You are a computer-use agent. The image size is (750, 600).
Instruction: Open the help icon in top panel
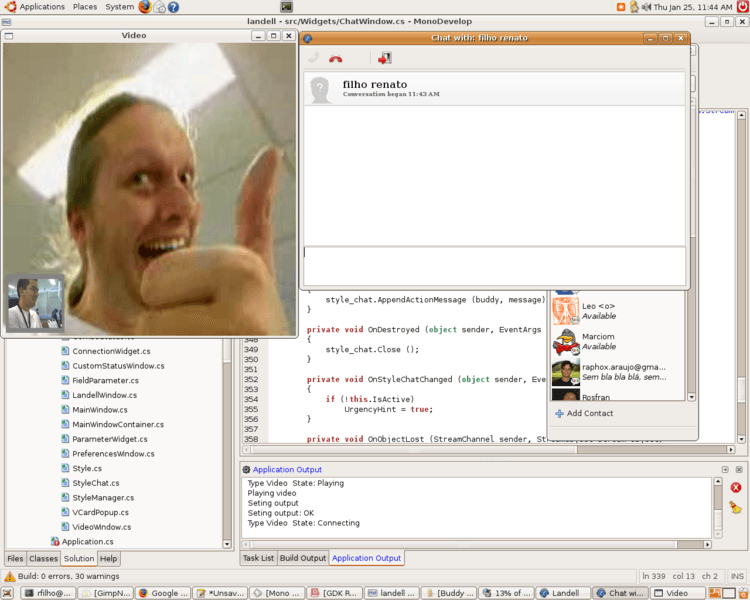(x=173, y=7)
